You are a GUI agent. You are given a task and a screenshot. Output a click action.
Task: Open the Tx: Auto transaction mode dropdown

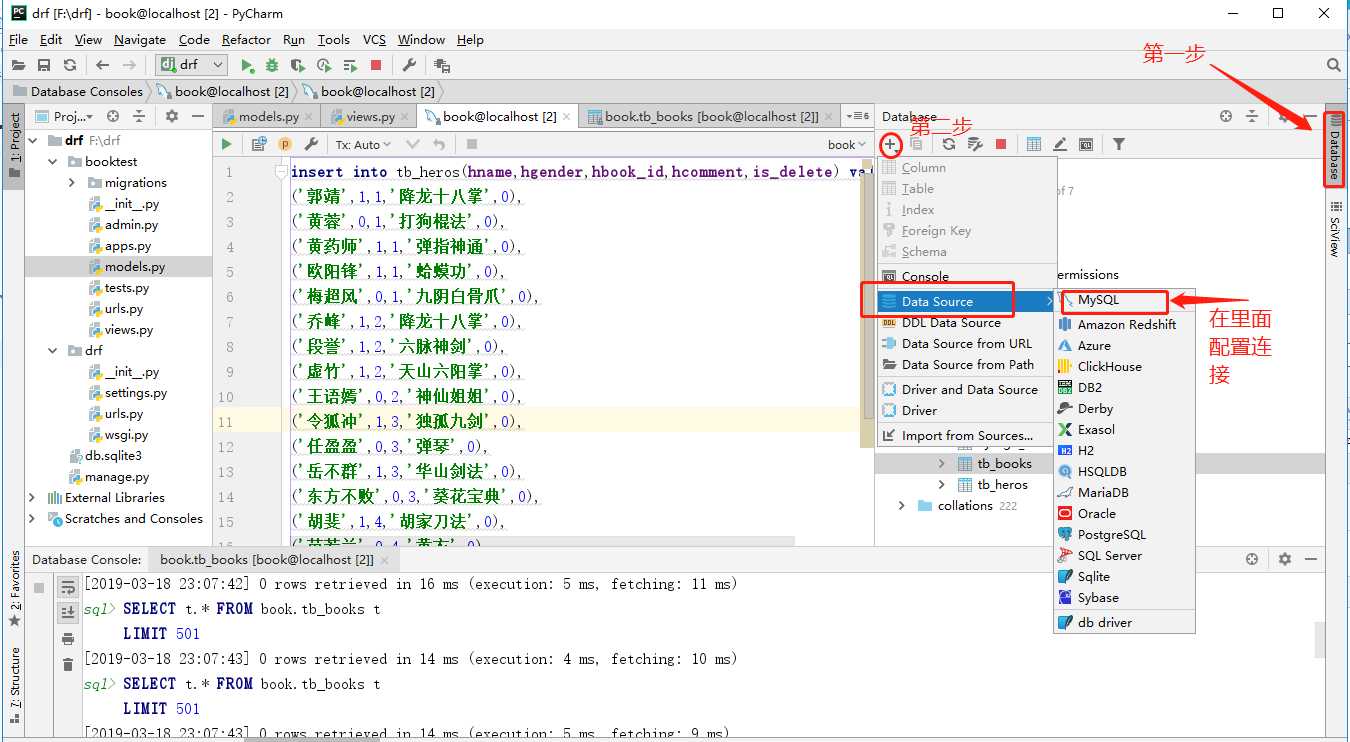(x=363, y=144)
